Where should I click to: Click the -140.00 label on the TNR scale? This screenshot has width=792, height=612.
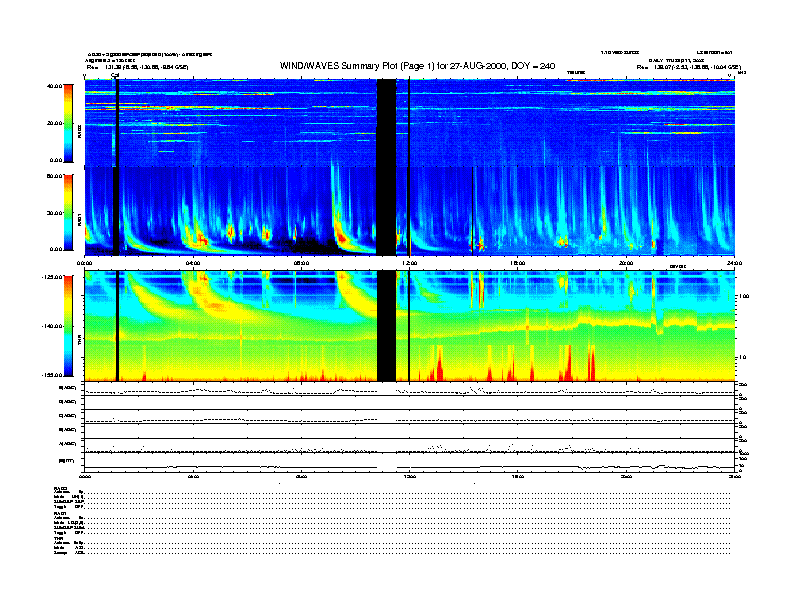tap(52, 326)
